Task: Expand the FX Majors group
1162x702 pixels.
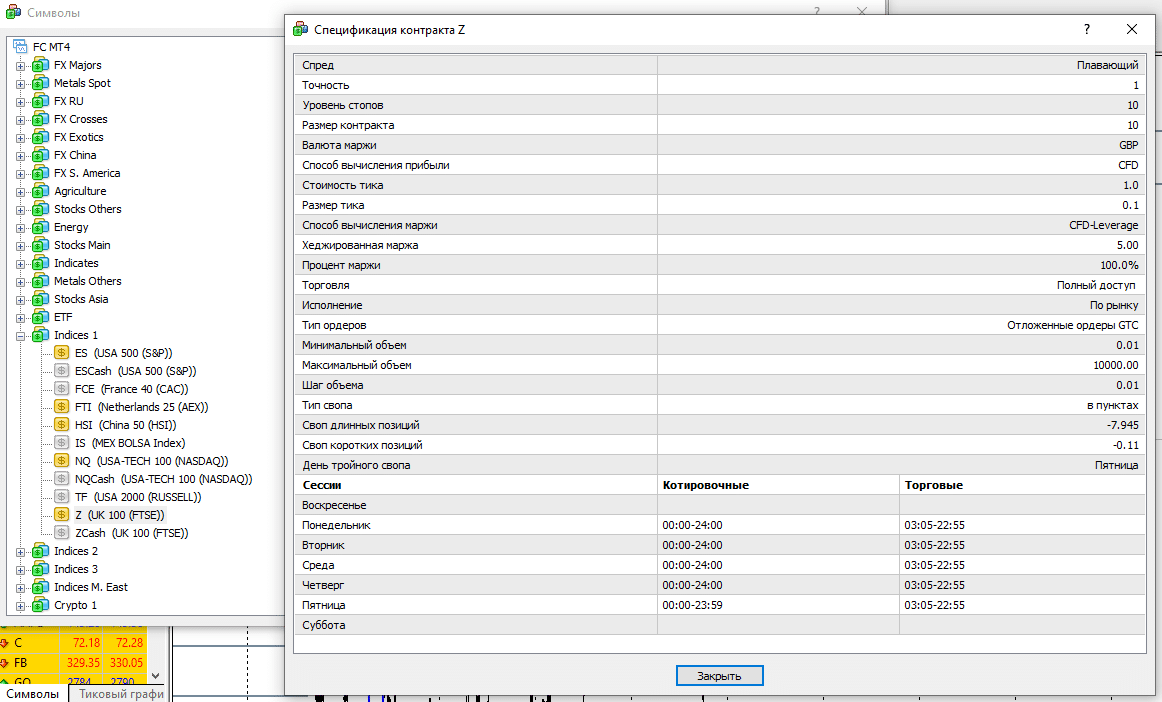Action: click(20, 66)
